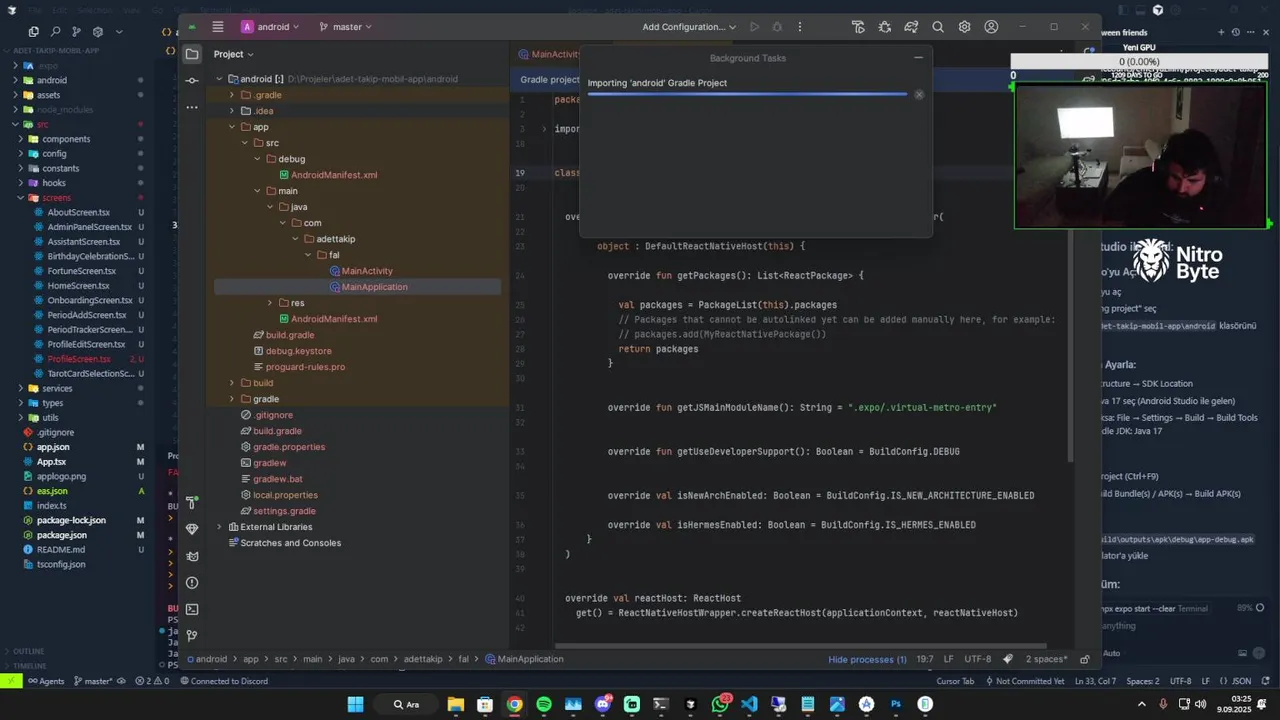Expand the .idea folder

tap(232, 111)
